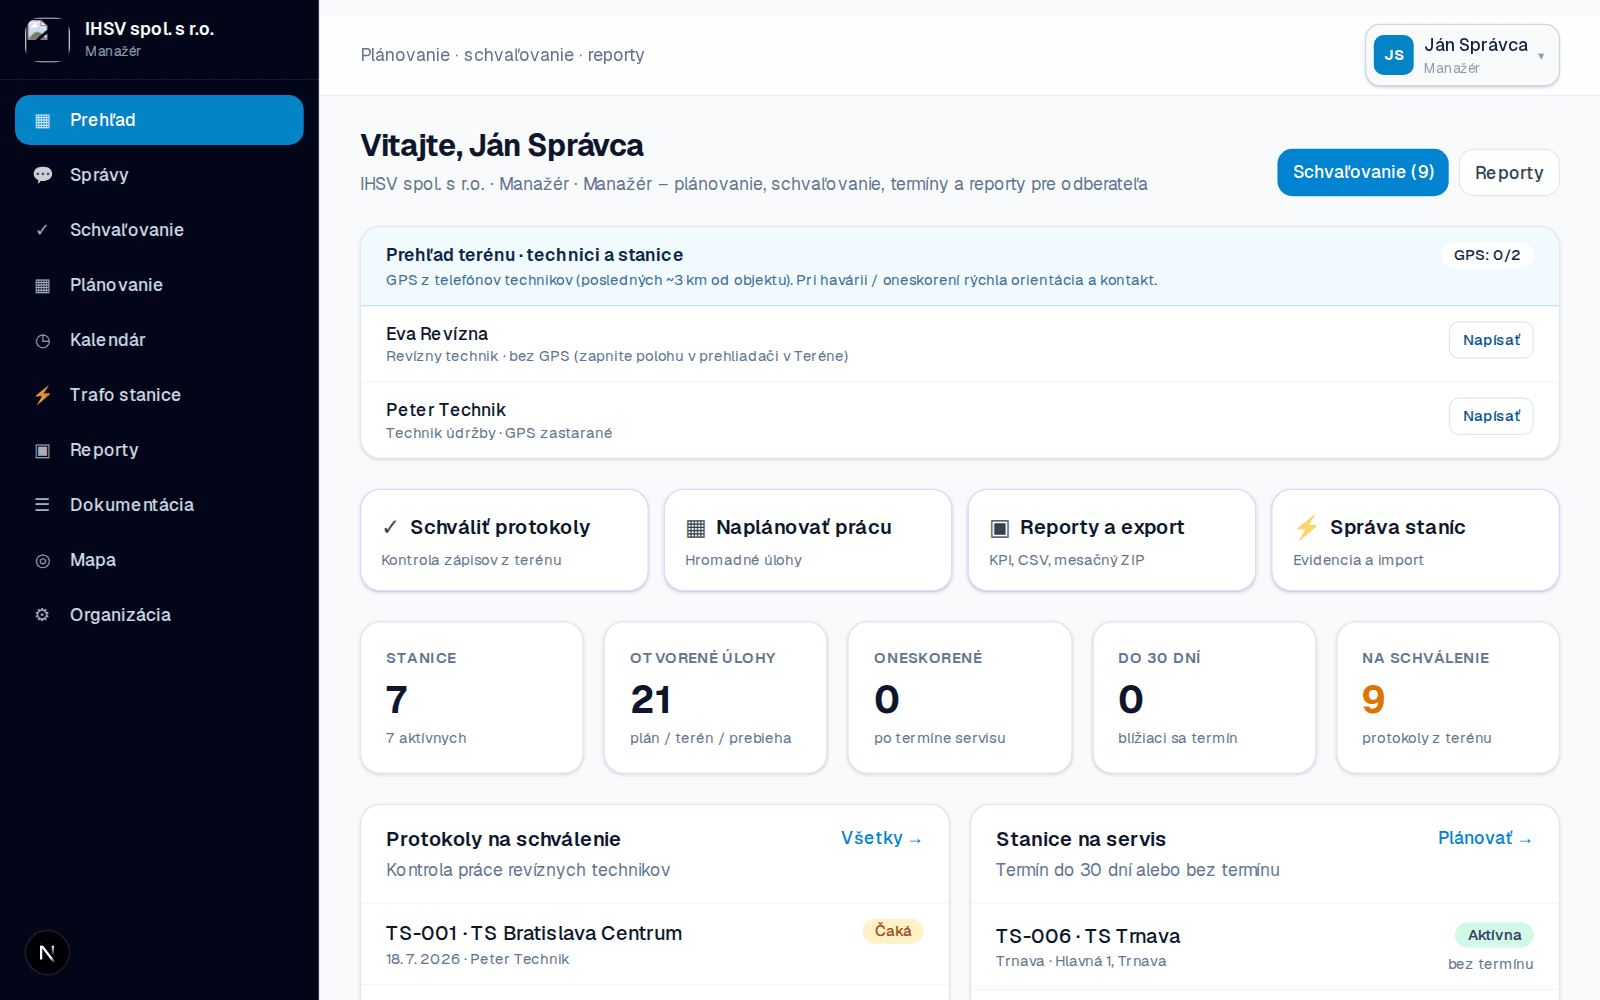
Task: Click the Trafo stanice lightning icon in sidebar
Action: (42, 395)
